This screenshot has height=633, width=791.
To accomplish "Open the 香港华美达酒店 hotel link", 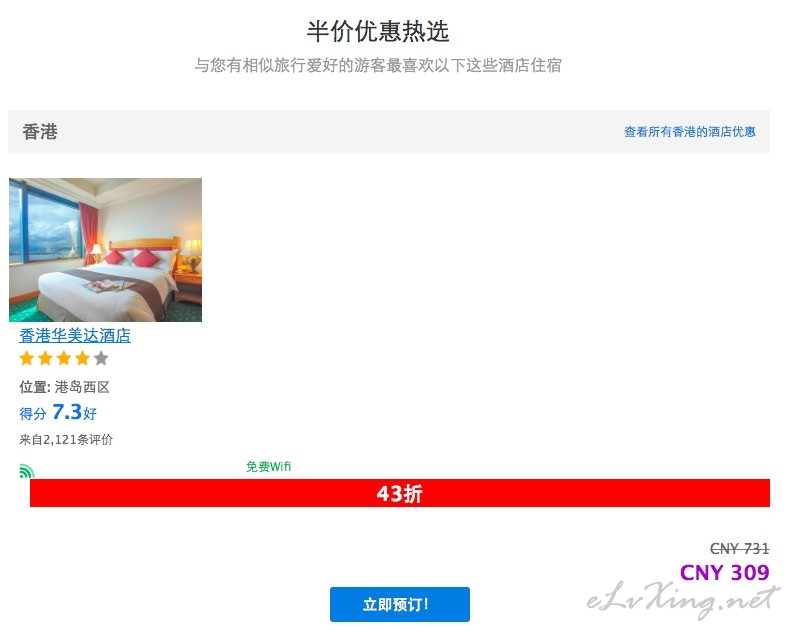I will click(75, 335).
